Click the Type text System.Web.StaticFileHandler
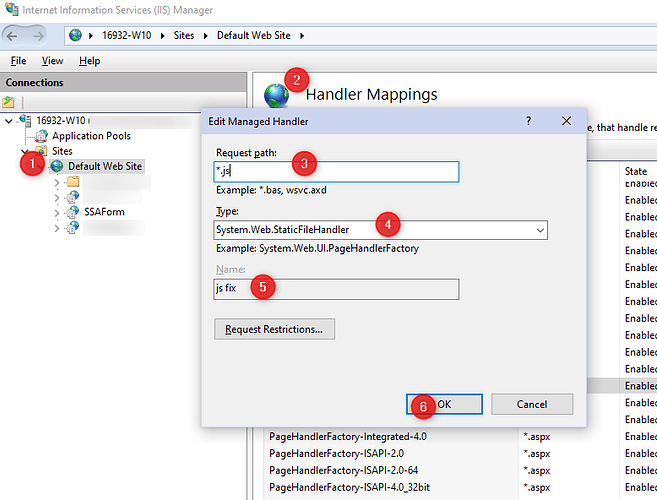 click(282, 230)
